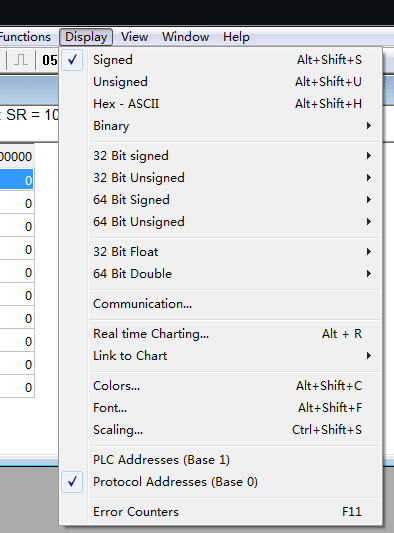Expand the Binary submenu

point(221,126)
